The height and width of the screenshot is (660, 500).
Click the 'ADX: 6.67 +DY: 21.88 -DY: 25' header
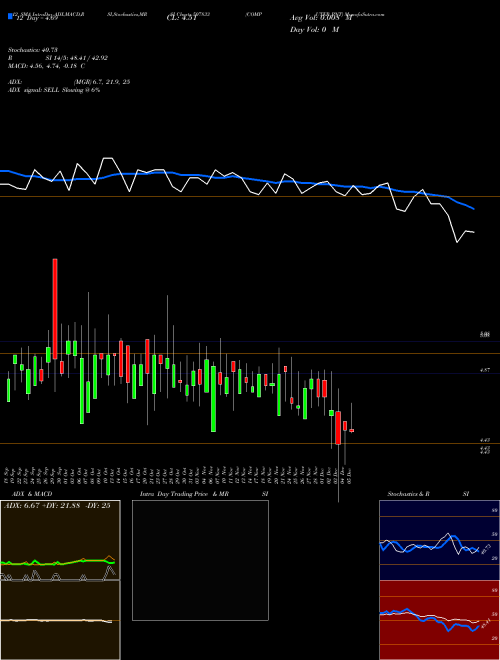(57, 505)
